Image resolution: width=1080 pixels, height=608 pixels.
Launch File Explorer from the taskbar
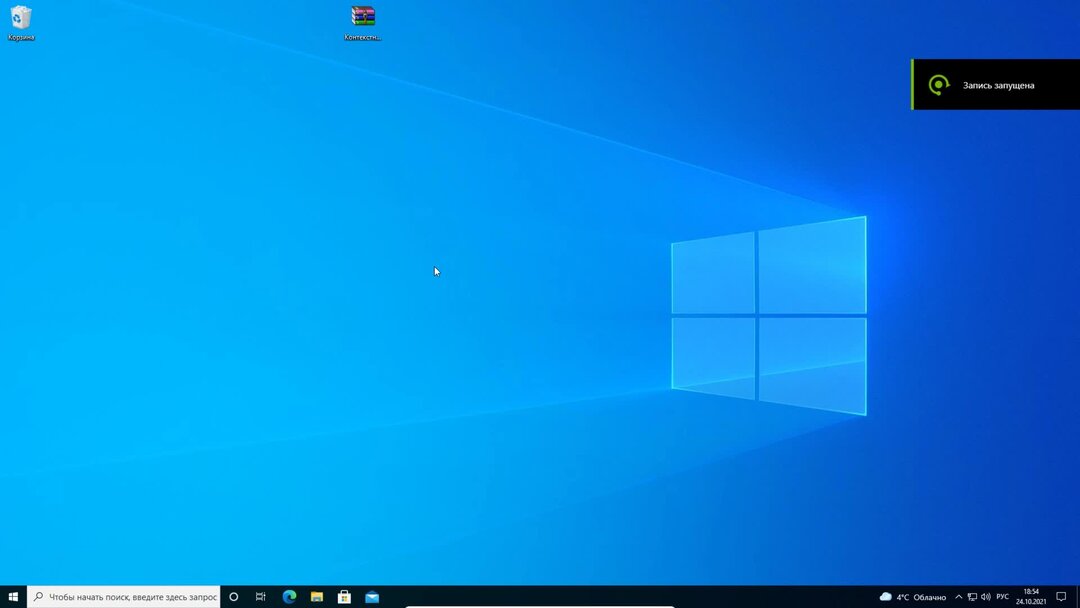[316, 597]
